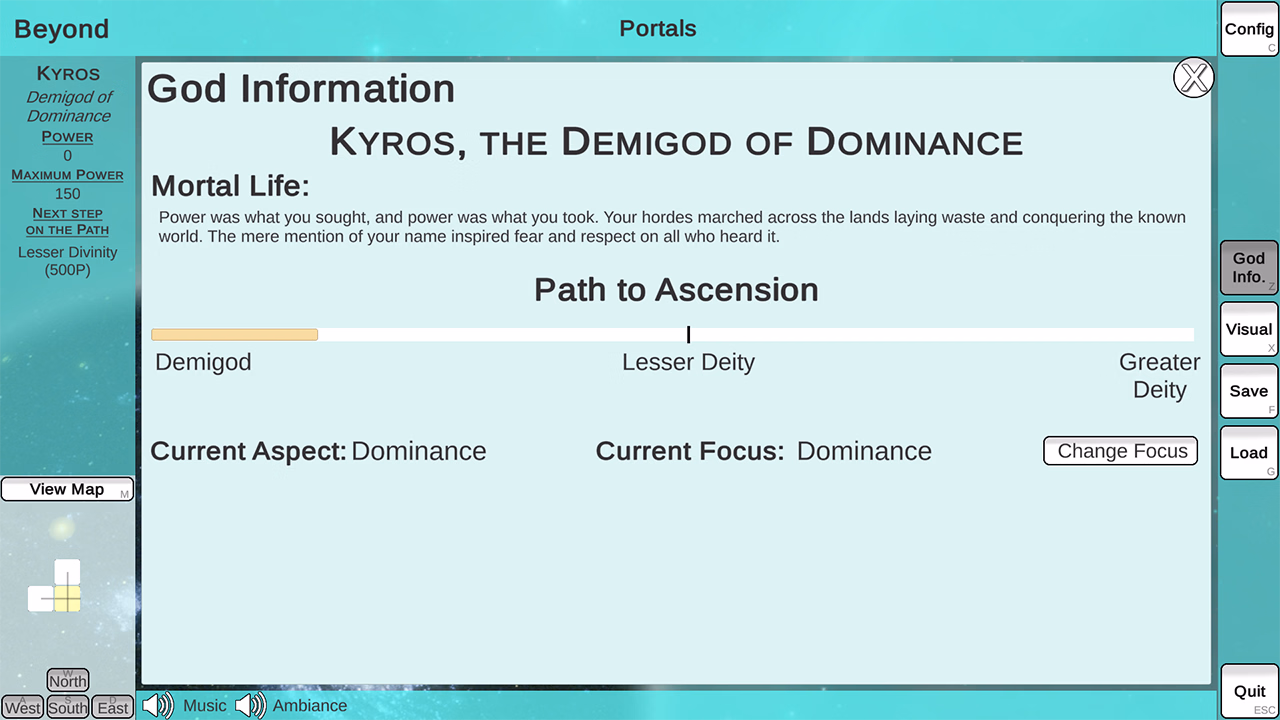Save the game
Screen dimensions: 1280x720
click(1249, 391)
